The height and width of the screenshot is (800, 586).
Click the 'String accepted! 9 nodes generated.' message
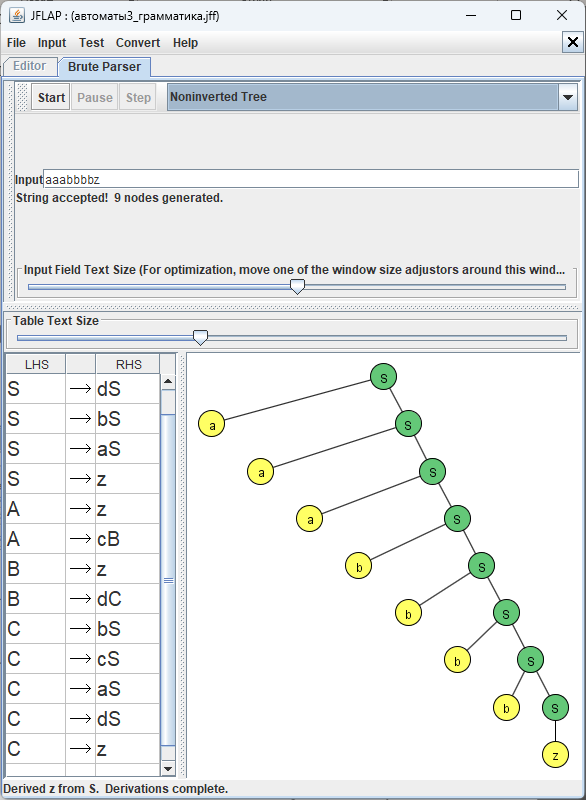point(119,198)
